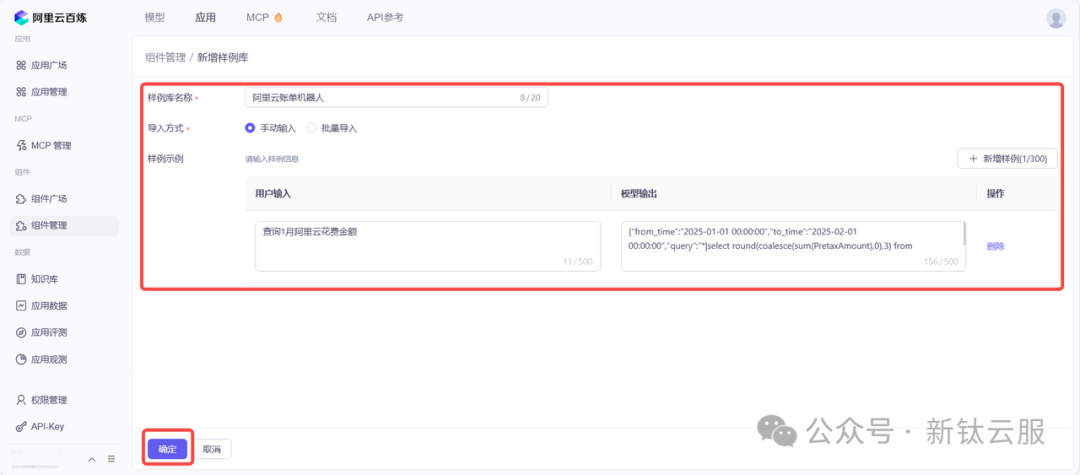Go to 组件管理 breadcrumb link
Image resolution: width=1080 pixels, height=475 pixels.
pyautogui.click(x=165, y=58)
